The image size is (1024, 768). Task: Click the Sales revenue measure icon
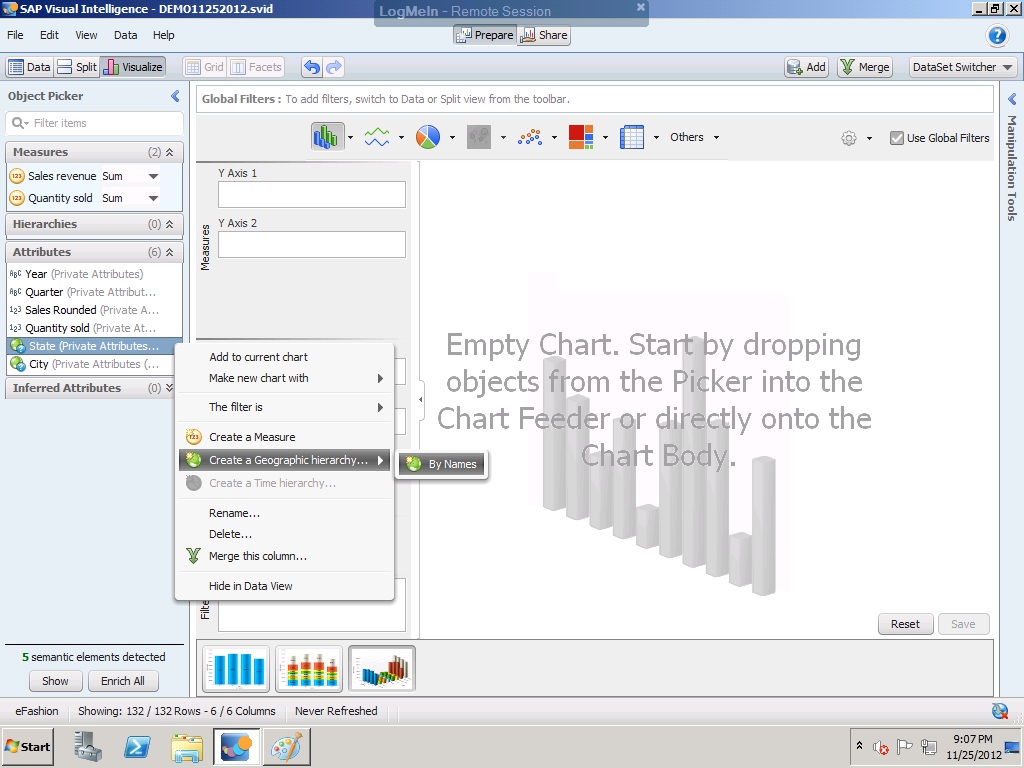pyautogui.click(x=17, y=176)
